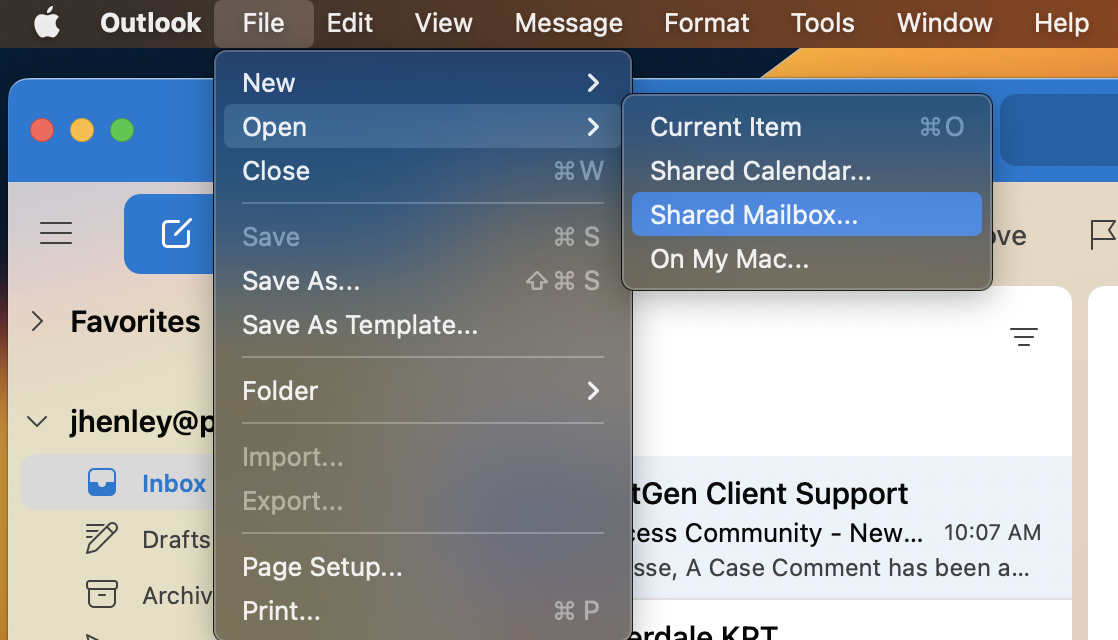Open the Drafts folder
The image size is (1118, 640).
tap(118, 539)
